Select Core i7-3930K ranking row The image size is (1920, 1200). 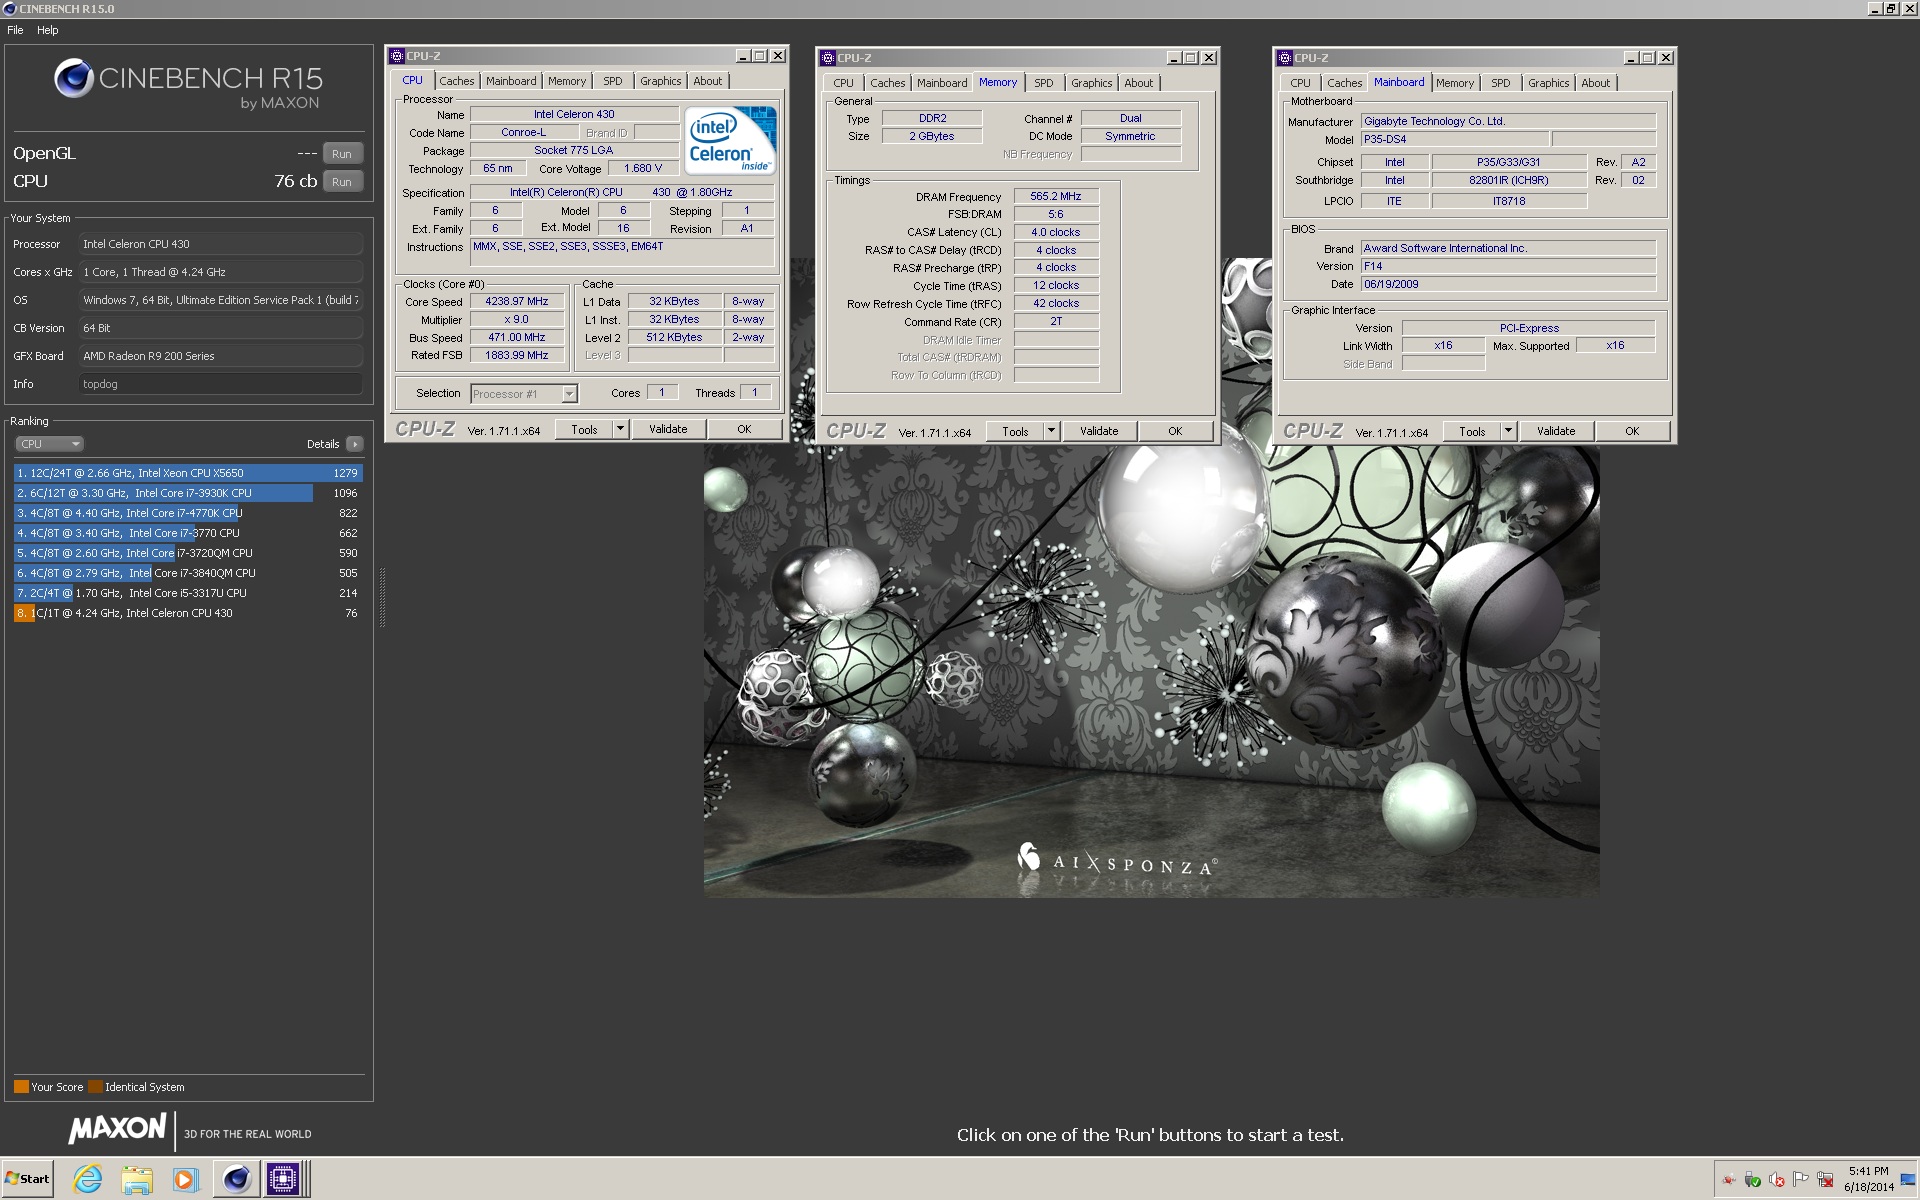pyautogui.click(x=188, y=493)
